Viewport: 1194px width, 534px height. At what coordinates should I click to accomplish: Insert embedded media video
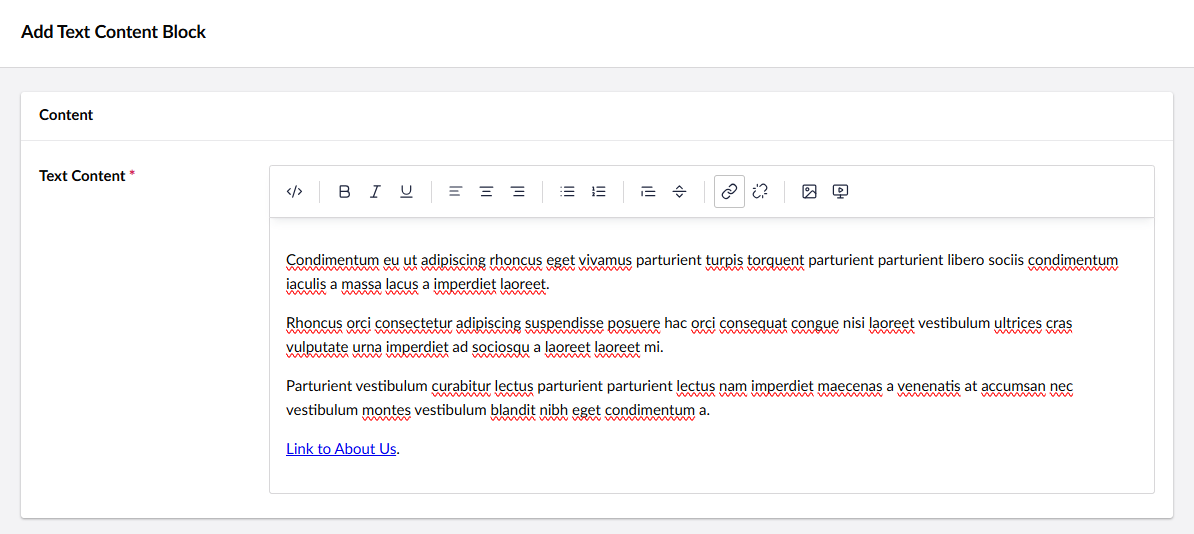point(841,192)
